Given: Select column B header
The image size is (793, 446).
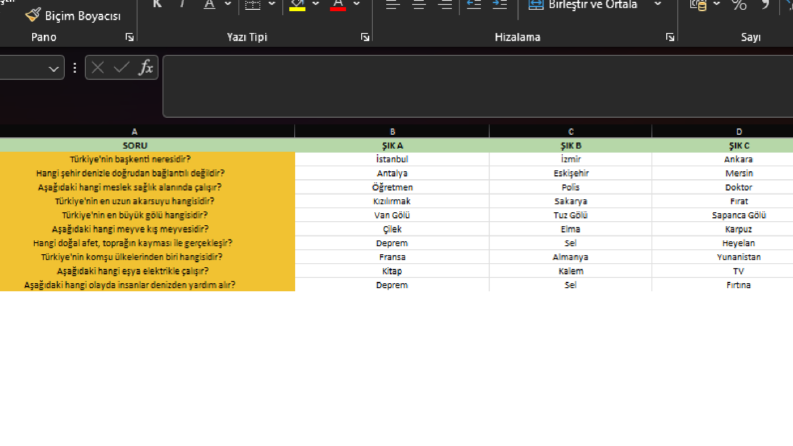Looking at the screenshot, I should [x=392, y=131].
